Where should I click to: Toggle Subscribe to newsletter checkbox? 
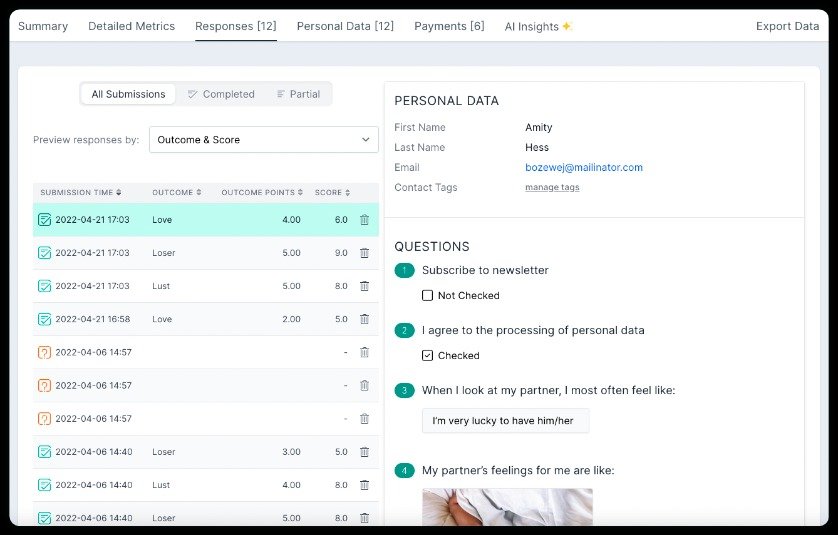[428, 296]
